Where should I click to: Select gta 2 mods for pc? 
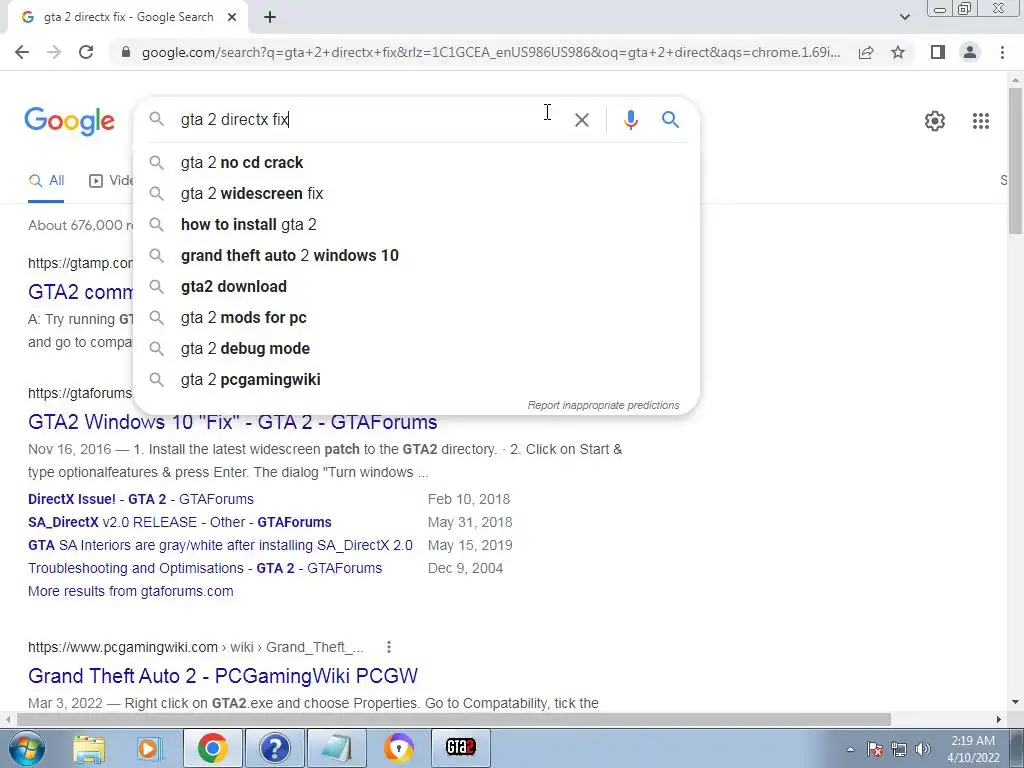click(416, 317)
